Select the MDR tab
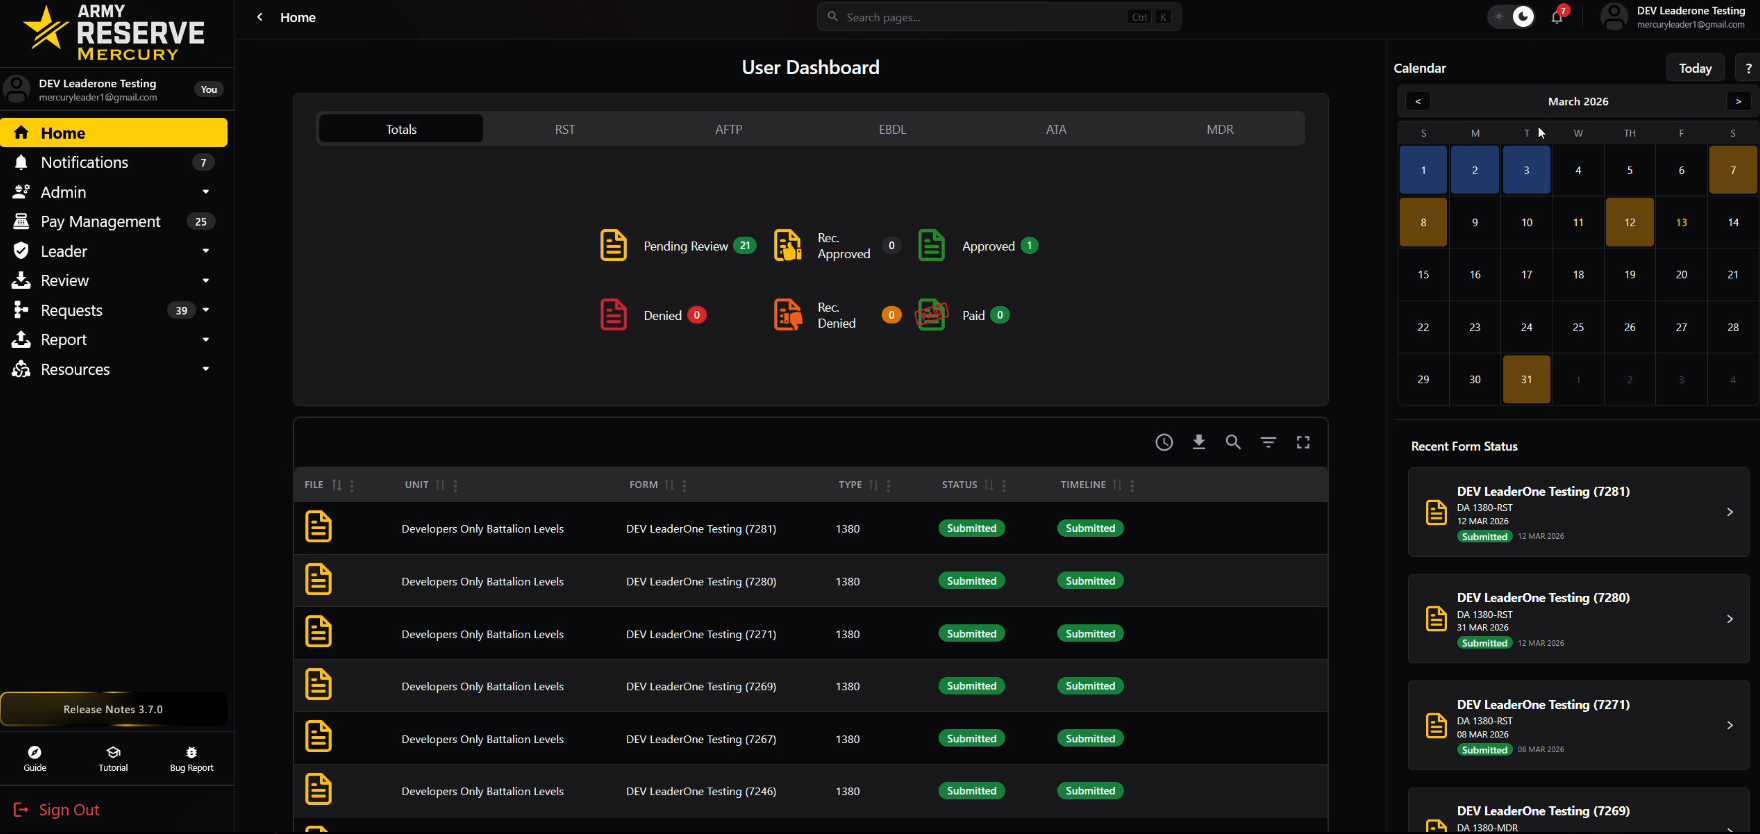Image resolution: width=1760 pixels, height=834 pixels. 1220,129
